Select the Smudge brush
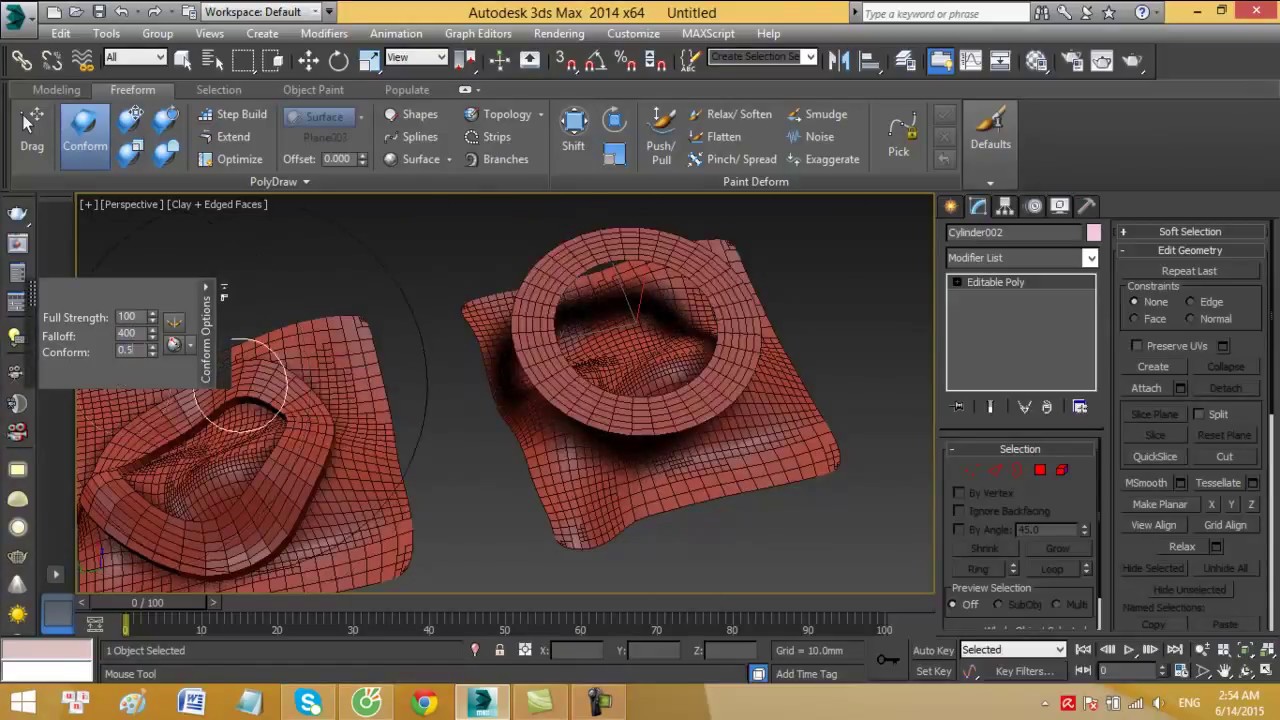1280x720 pixels. (x=817, y=114)
